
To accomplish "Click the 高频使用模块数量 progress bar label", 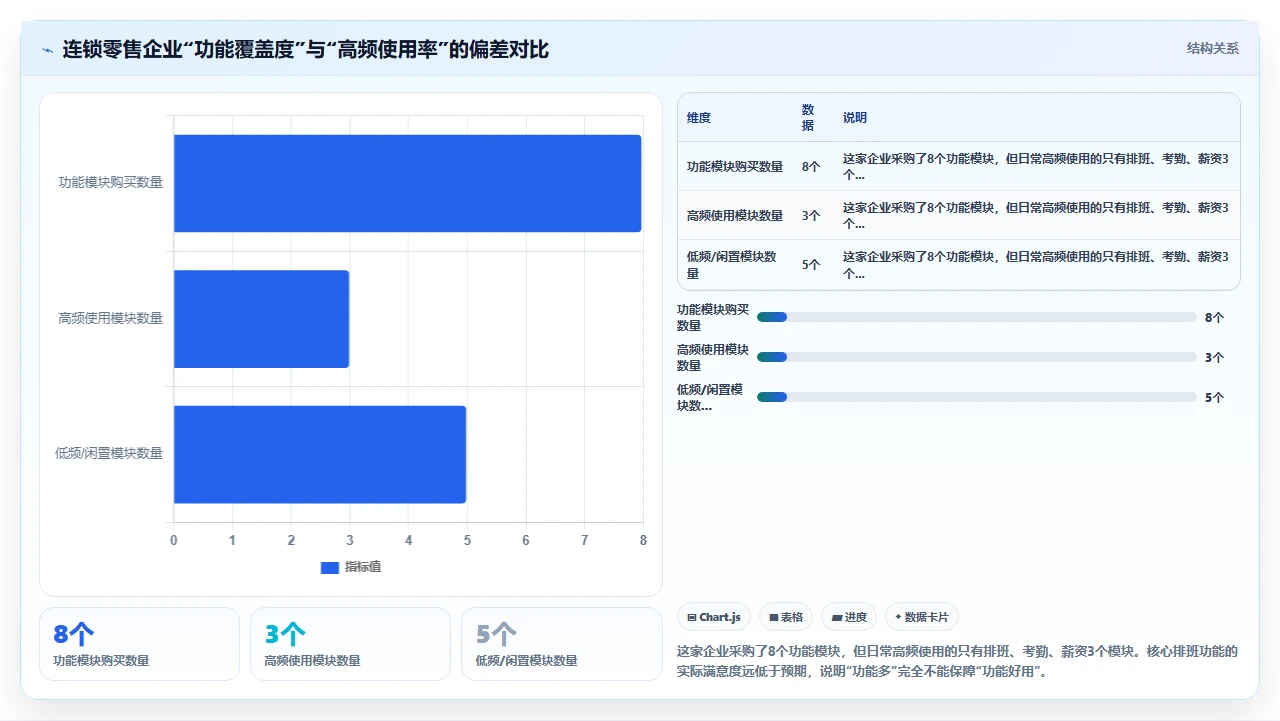I will 713,357.
